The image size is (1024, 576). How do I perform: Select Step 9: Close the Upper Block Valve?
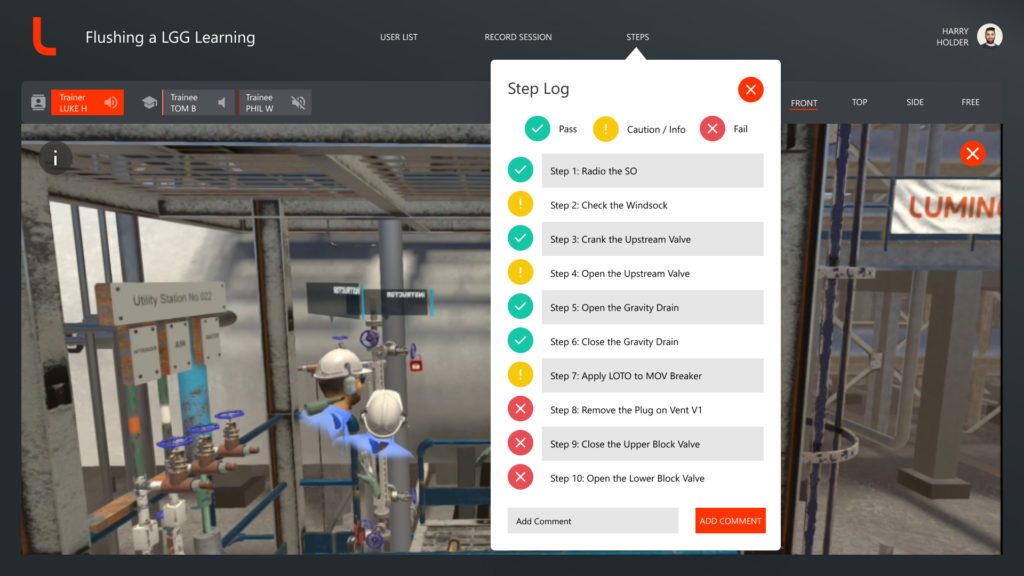pyautogui.click(x=652, y=444)
